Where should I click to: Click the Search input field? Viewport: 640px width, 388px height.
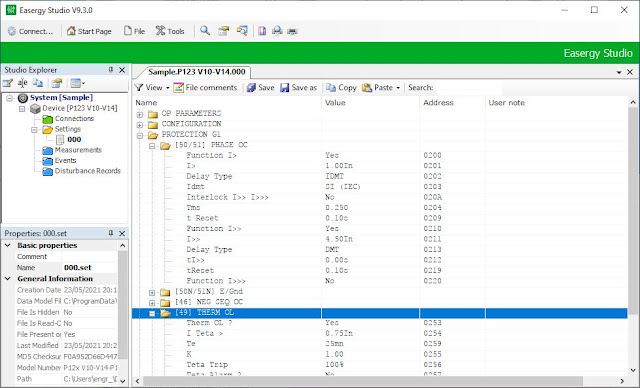468,87
